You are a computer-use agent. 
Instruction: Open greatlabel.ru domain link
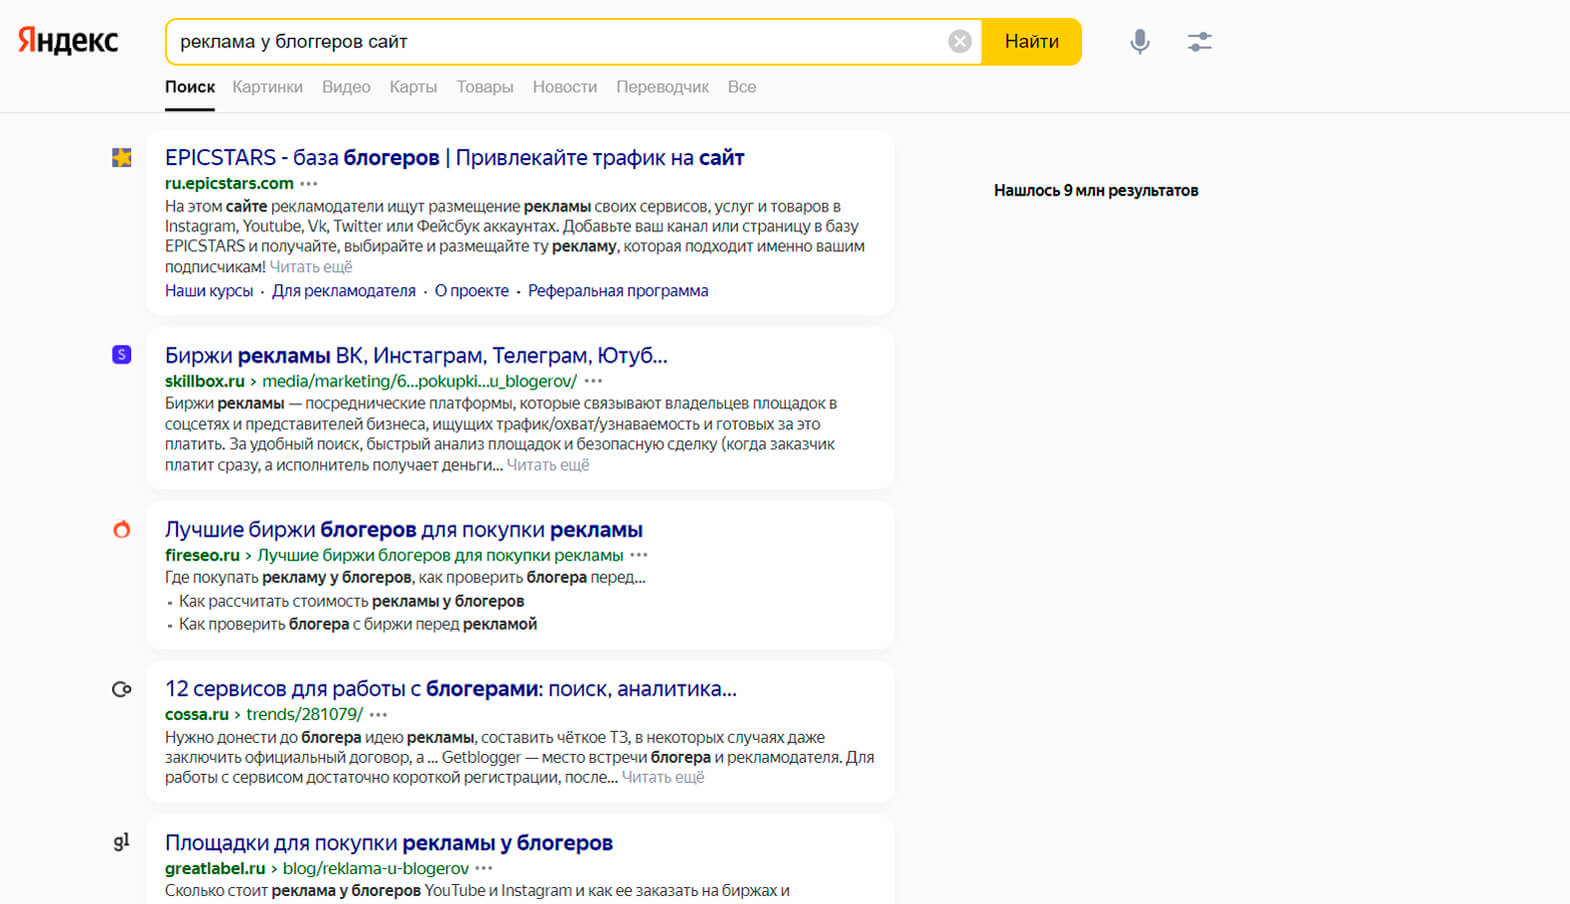tap(215, 868)
